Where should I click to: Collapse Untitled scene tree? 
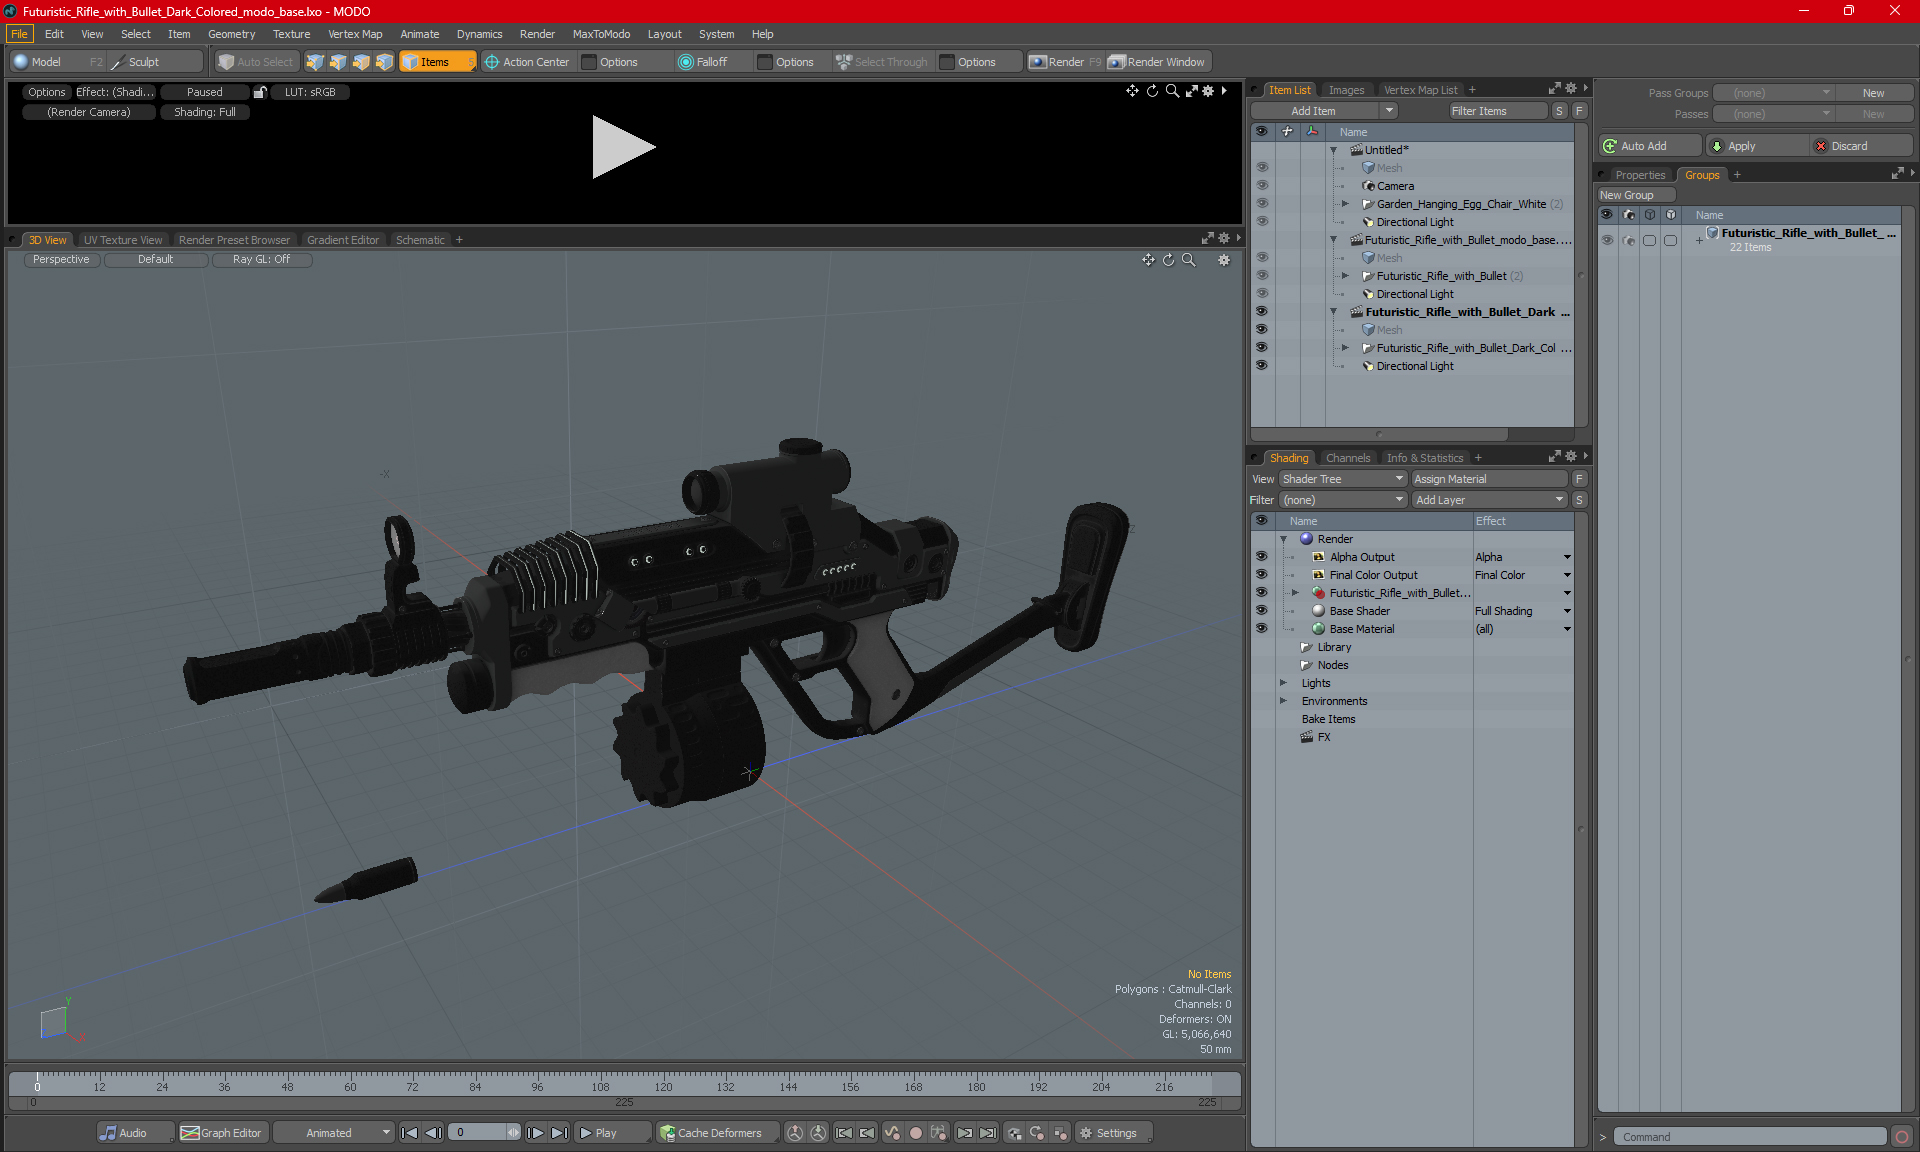click(x=1334, y=150)
